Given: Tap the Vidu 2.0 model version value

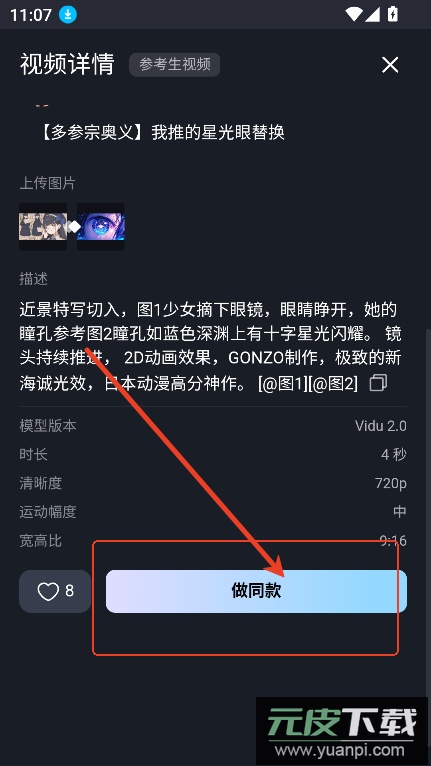Looking at the screenshot, I should [381, 426].
